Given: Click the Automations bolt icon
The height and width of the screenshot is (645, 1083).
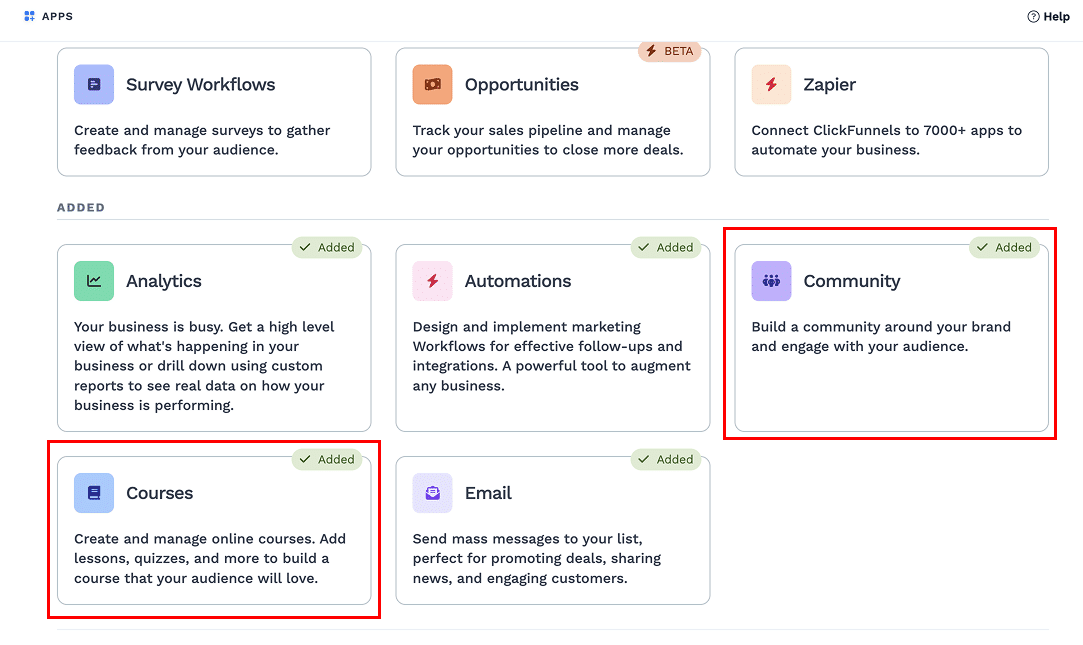Looking at the screenshot, I should tap(432, 281).
